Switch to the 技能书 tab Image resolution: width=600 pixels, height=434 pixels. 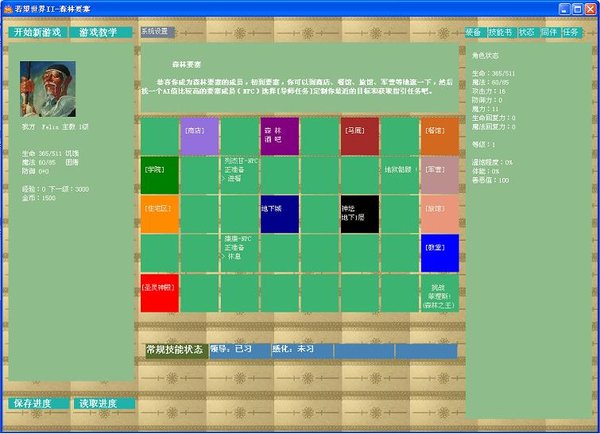coord(501,33)
